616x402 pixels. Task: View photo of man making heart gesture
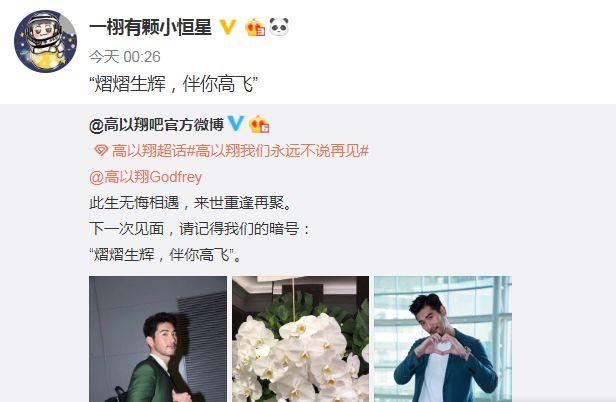pyautogui.click(x=443, y=339)
